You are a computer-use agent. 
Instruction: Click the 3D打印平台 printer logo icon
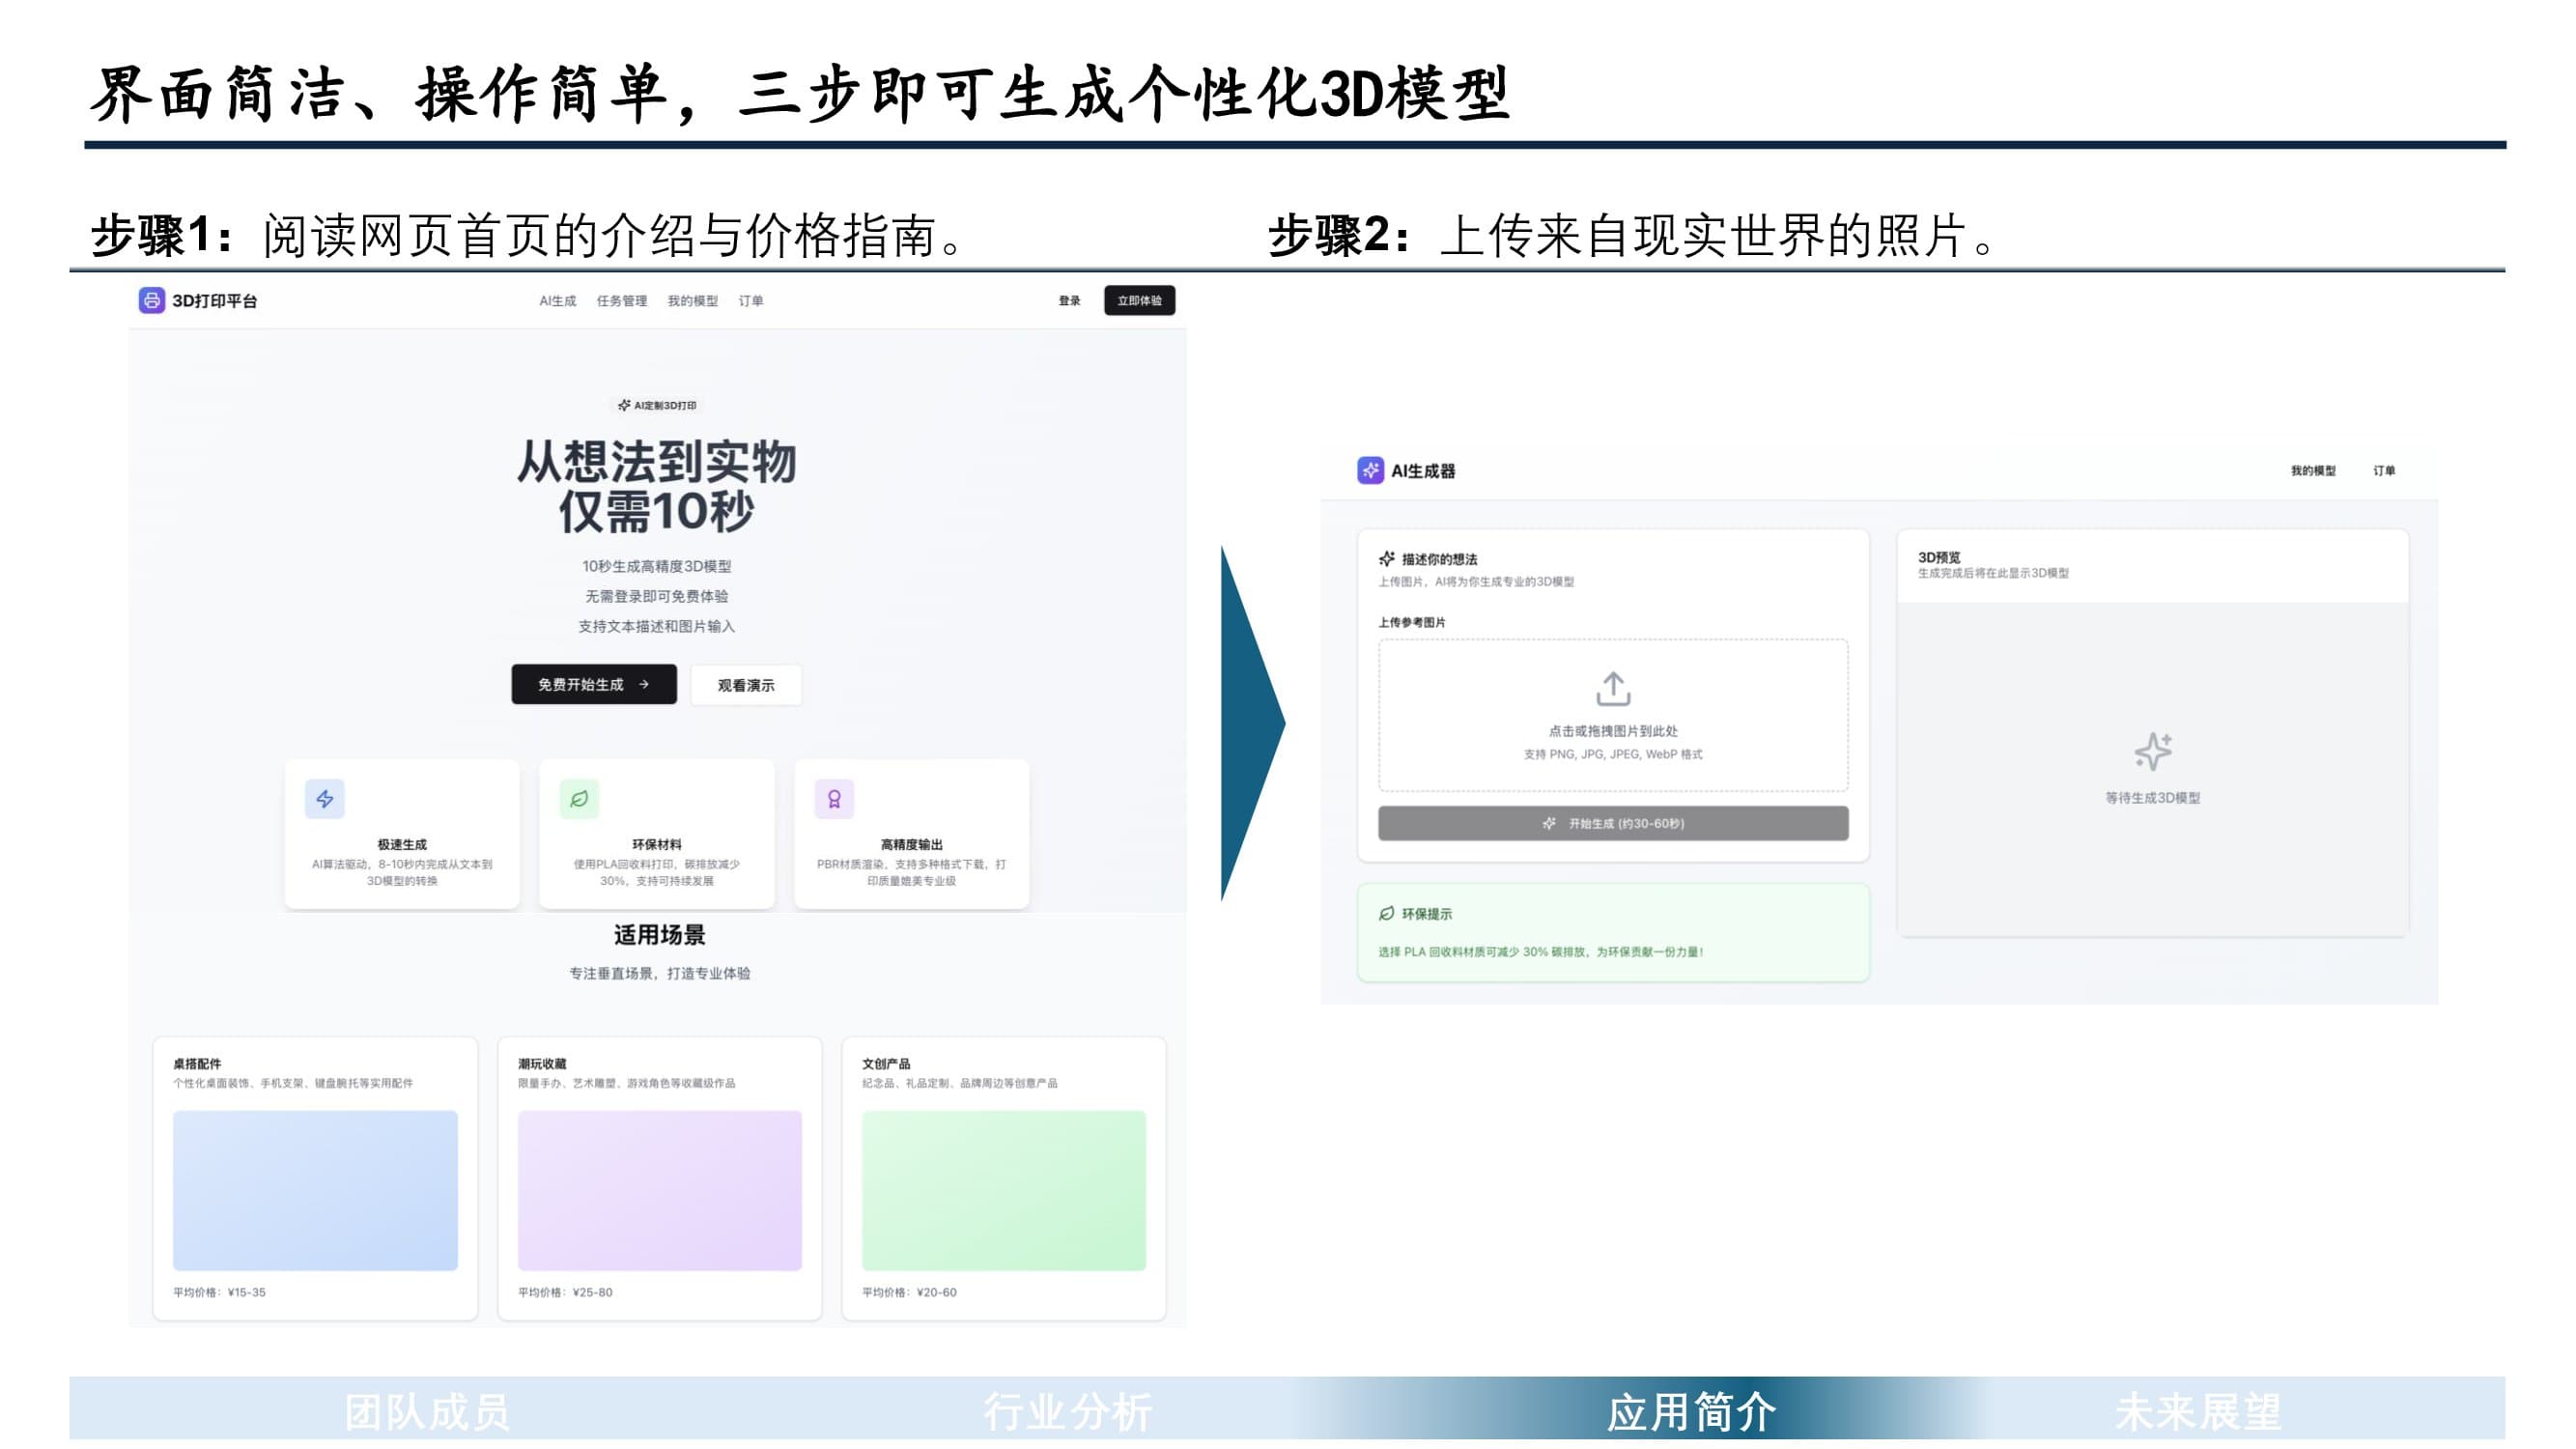tap(151, 300)
